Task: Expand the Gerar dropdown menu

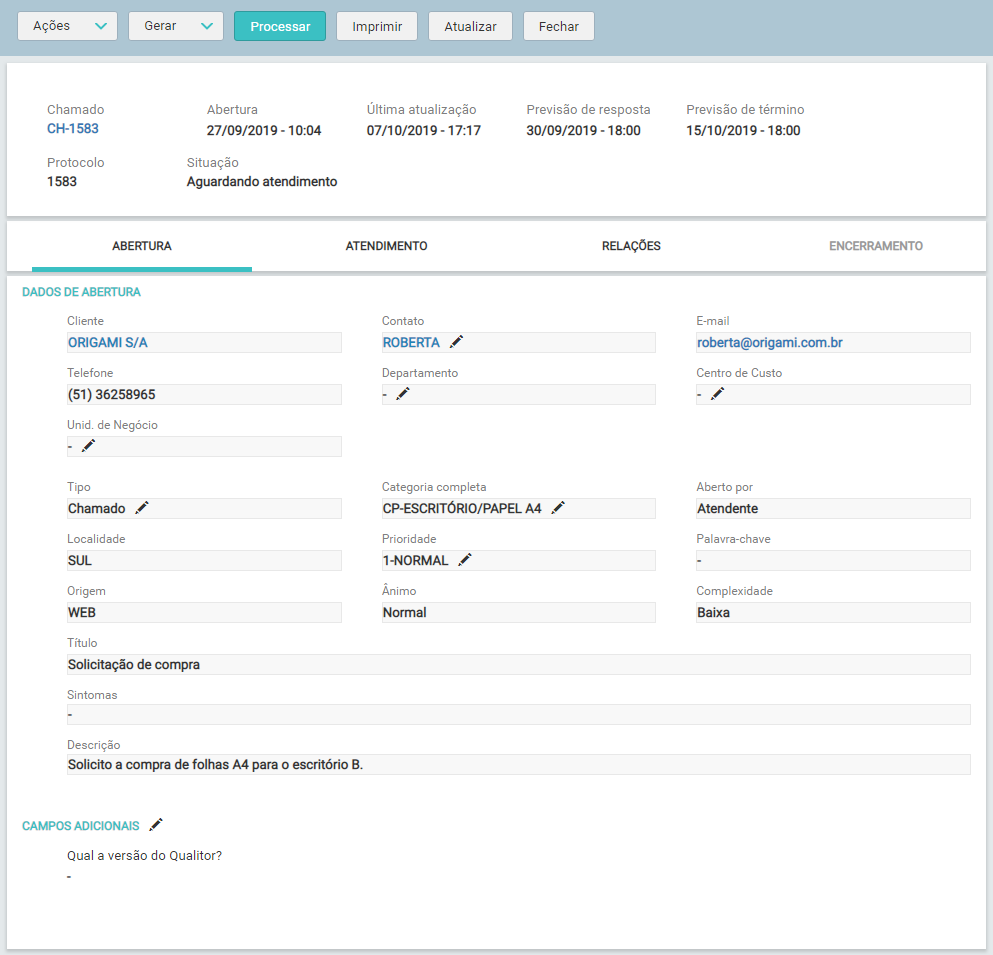Action: tap(175, 26)
